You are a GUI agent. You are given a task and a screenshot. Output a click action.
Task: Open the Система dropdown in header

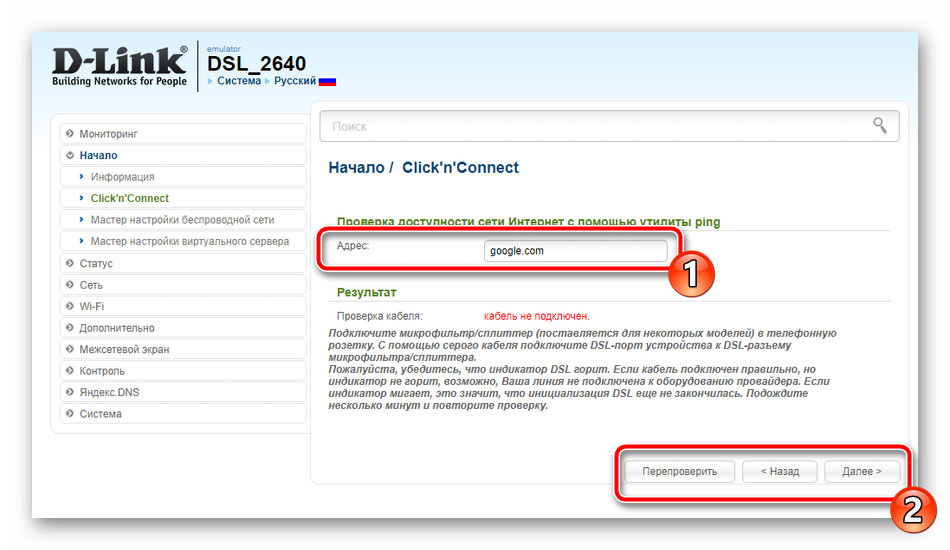point(239,81)
